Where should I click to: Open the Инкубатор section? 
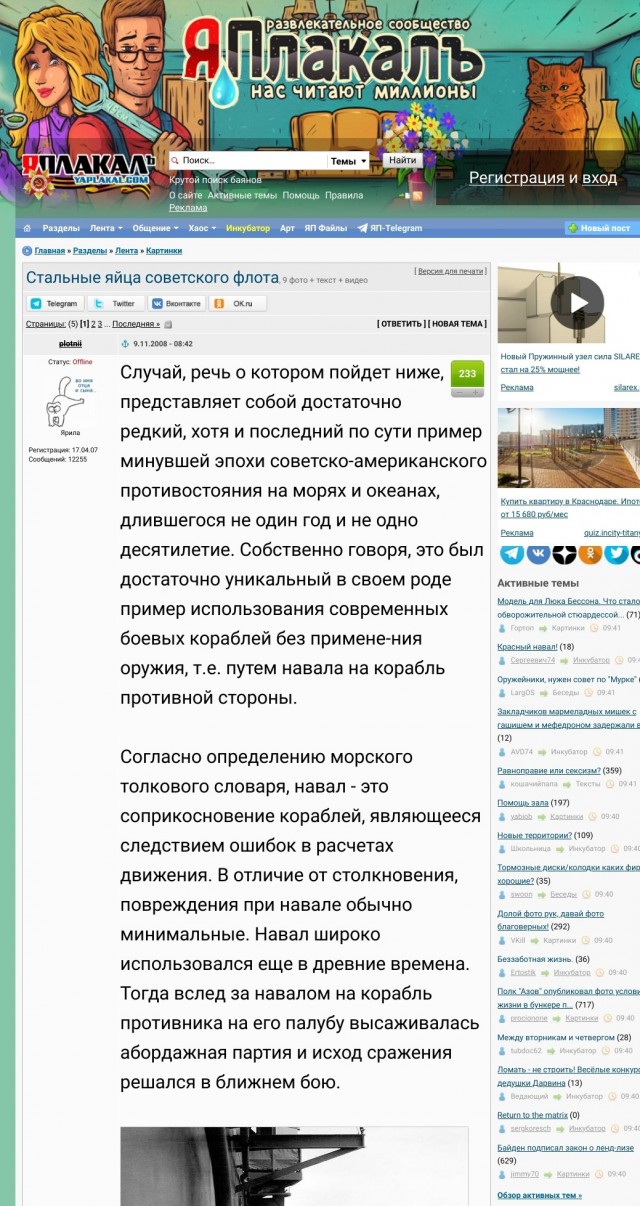(248, 228)
